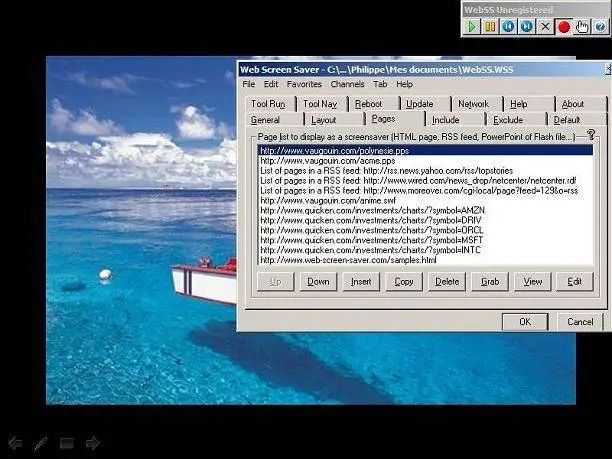This screenshot has height=459, width=612.
Task: Switch to the Include tab
Action: click(x=456, y=119)
